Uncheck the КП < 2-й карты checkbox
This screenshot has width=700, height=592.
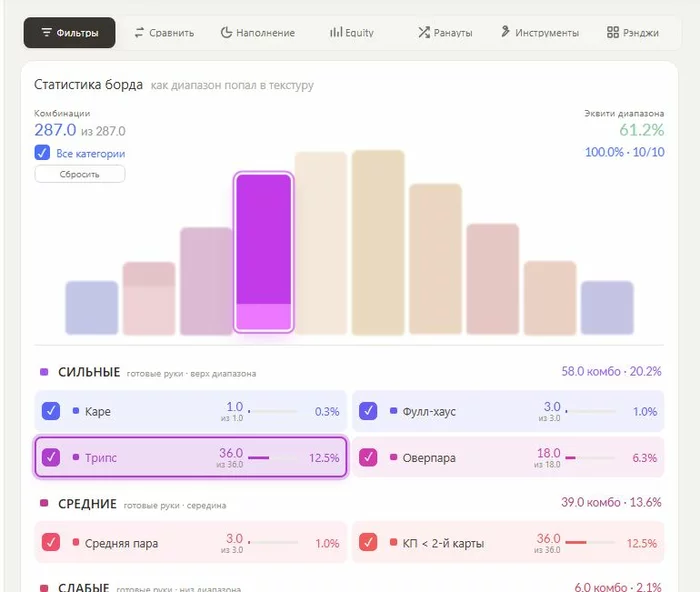[x=368, y=542]
